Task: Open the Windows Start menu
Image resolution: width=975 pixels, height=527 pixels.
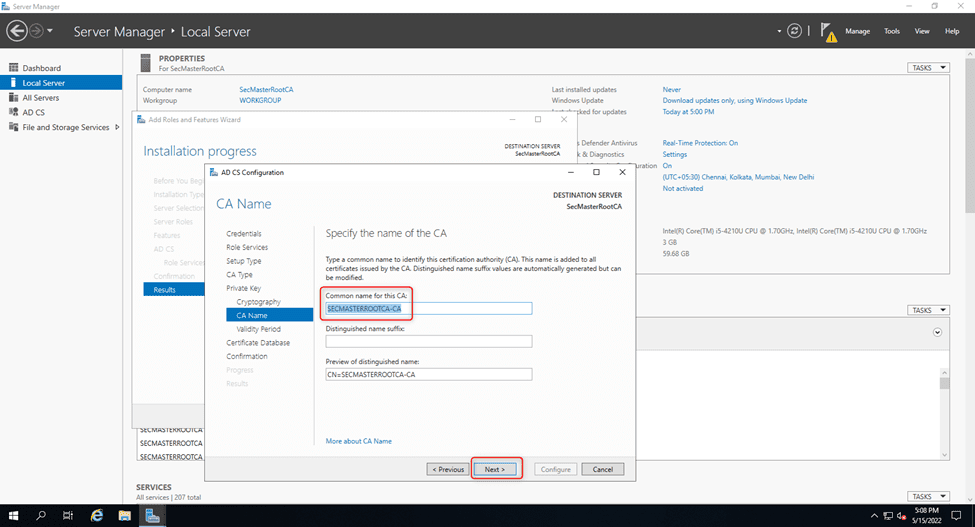Action: click(x=13, y=515)
